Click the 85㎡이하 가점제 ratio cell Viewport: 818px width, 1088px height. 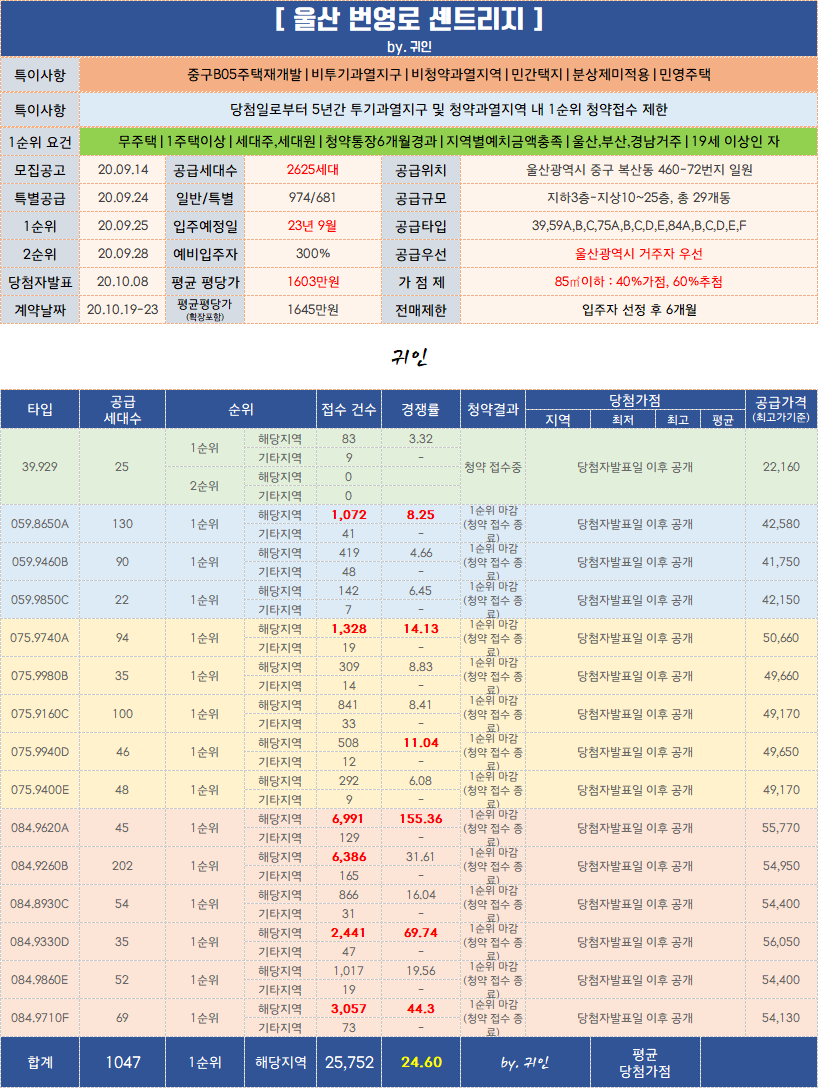point(639,282)
